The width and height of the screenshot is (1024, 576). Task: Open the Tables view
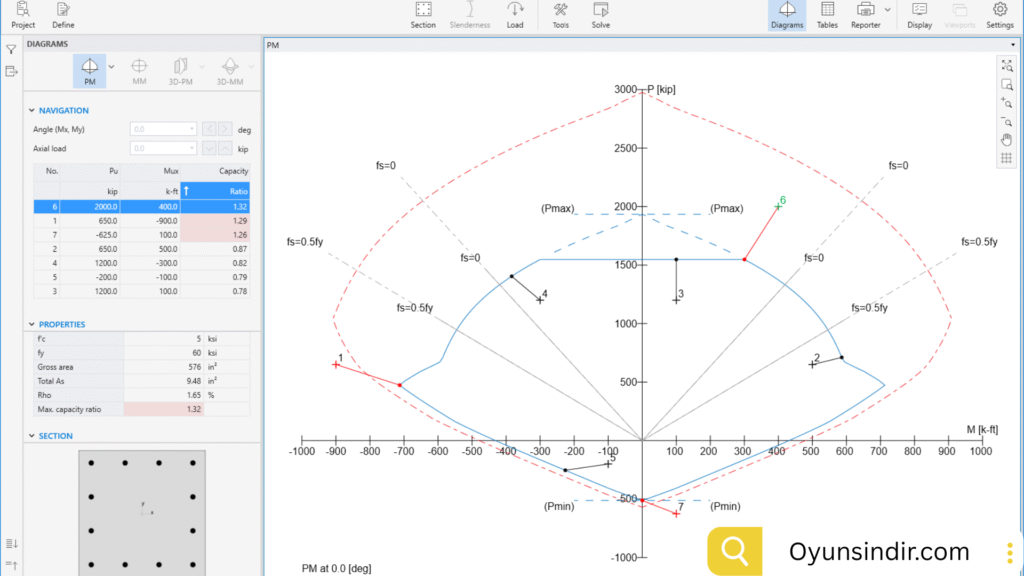click(827, 15)
